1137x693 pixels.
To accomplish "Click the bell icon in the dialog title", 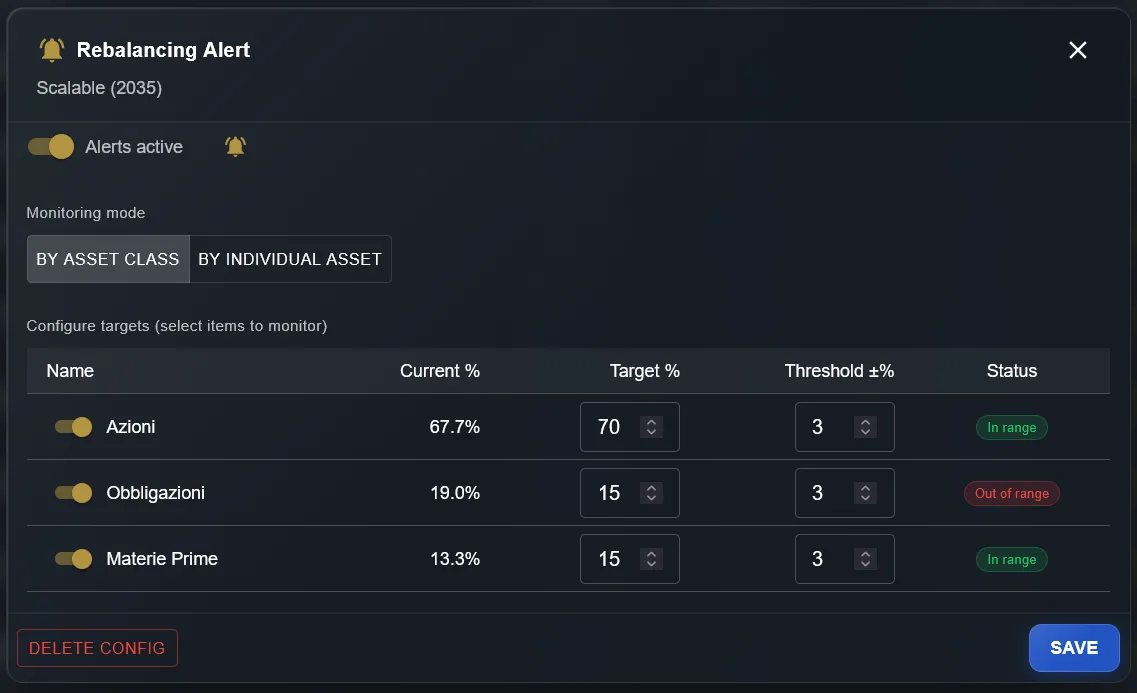I will click(x=51, y=48).
